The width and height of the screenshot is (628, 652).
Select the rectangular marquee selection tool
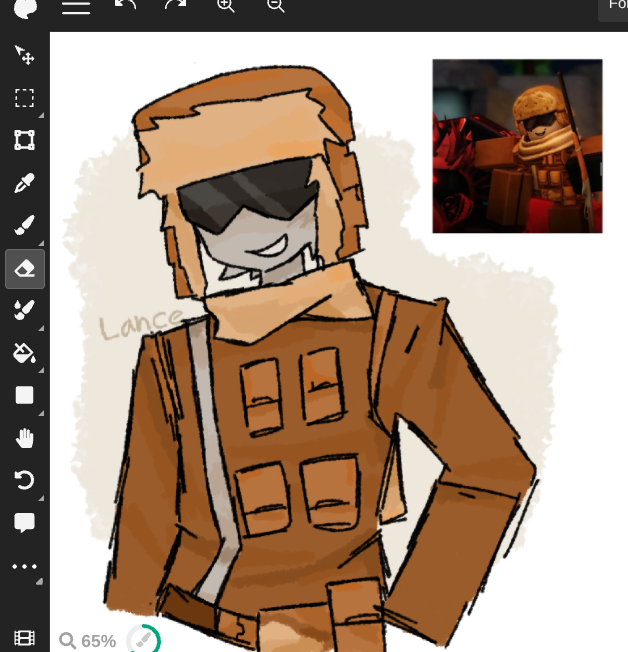point(25,98)
